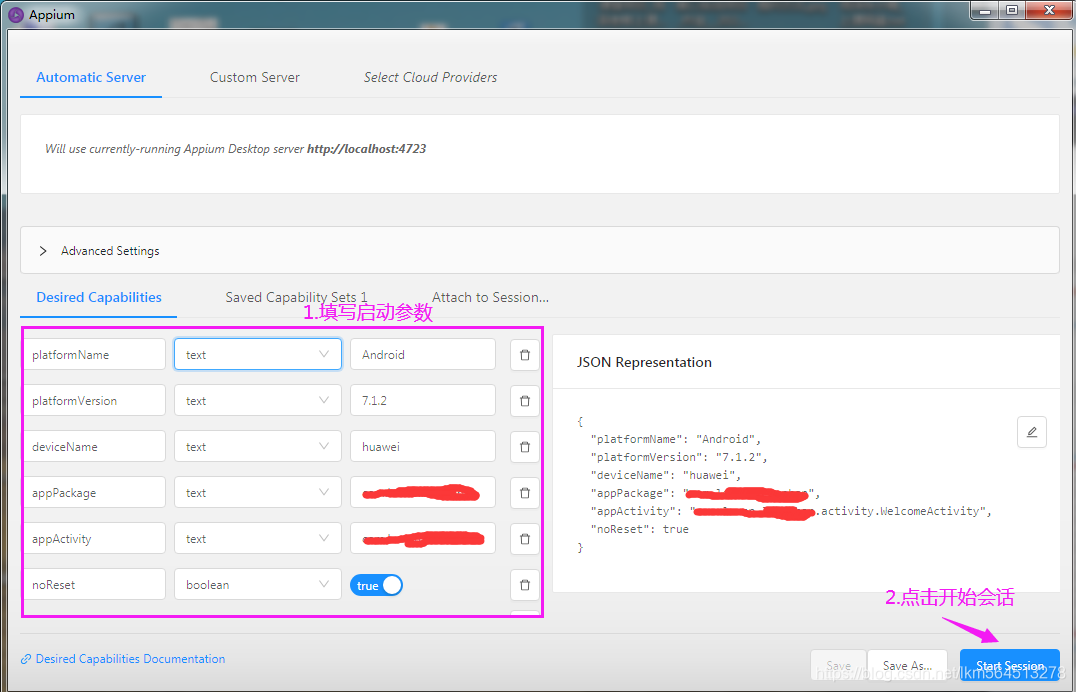Open Desired Capabilities Documentation link
The image size is (1076, 692).
124,658
